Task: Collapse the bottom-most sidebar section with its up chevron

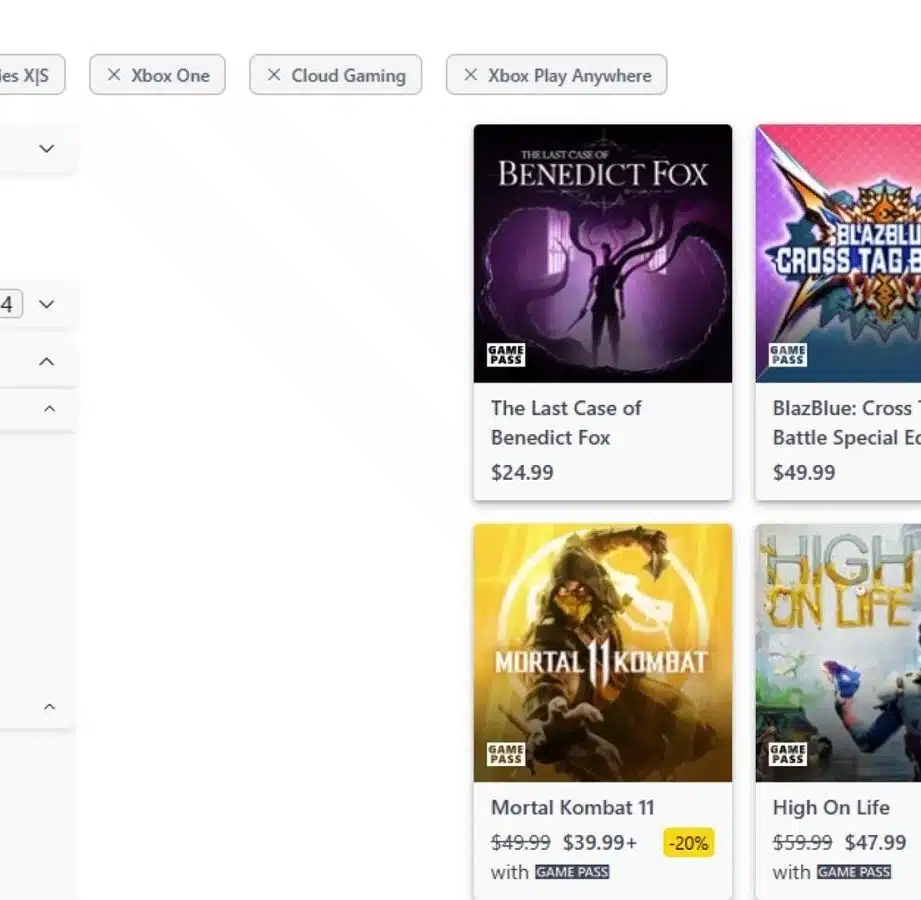Action: pos(49,707)
